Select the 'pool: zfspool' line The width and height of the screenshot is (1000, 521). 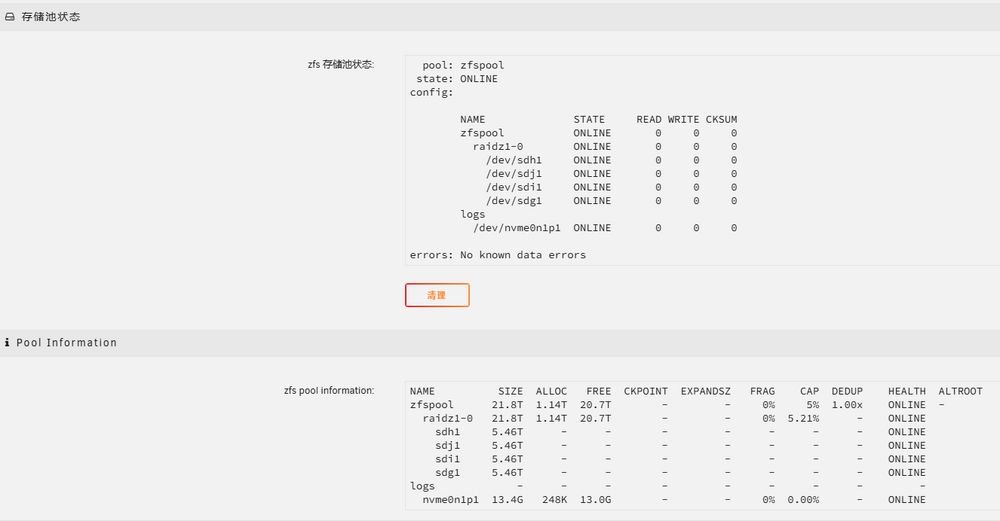pos(463,65)
